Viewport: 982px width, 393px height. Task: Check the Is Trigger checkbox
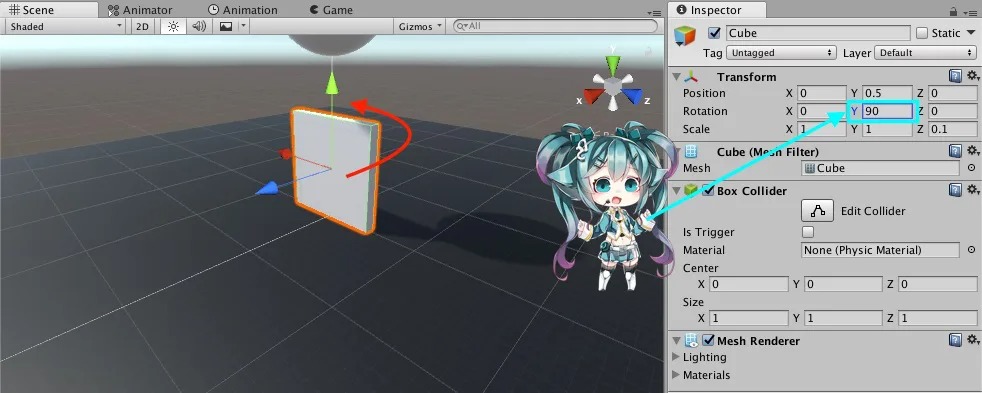808,232
